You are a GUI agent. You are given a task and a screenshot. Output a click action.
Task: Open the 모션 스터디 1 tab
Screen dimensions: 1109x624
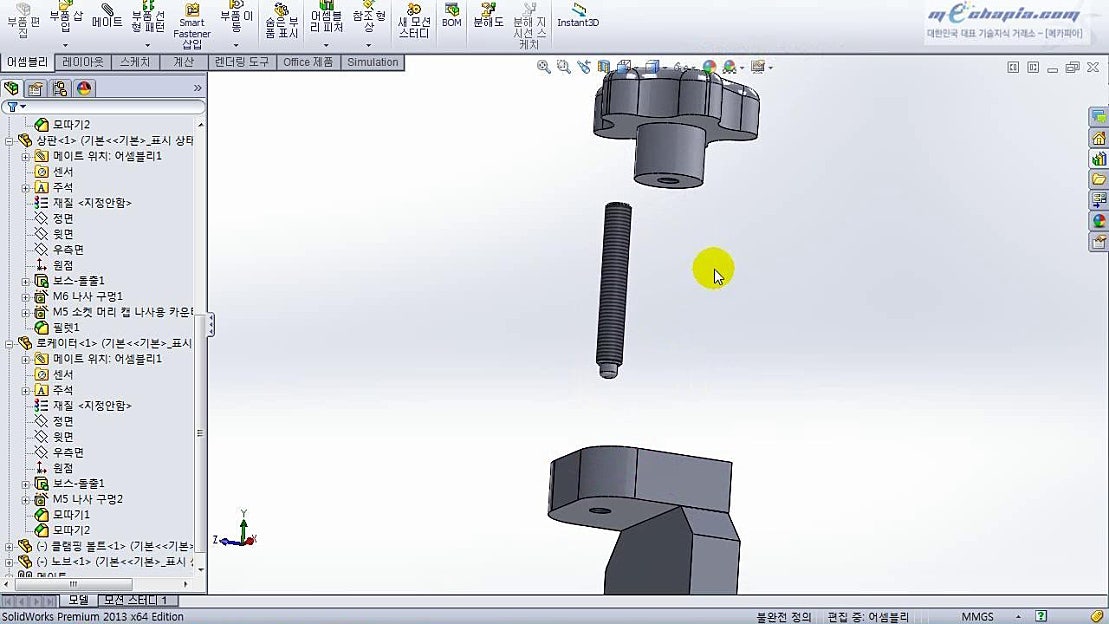click(x=135, y=600)
